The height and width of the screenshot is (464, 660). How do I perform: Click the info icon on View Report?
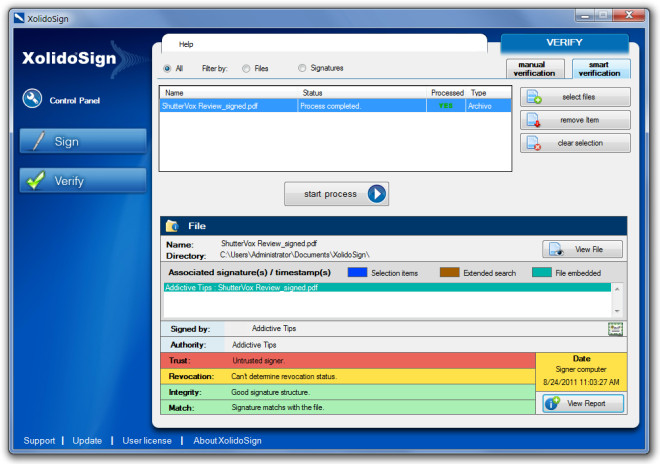click(552, 403)
